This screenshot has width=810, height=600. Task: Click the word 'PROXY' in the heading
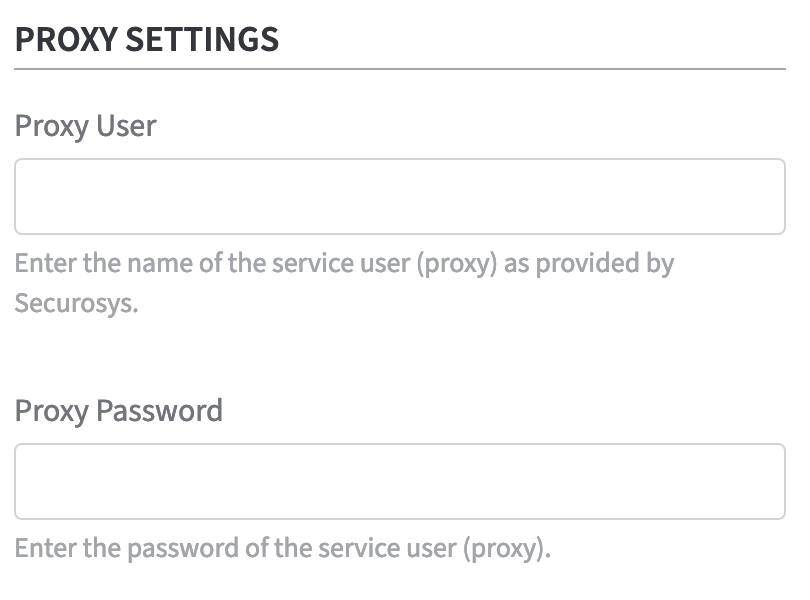point(65,40)
